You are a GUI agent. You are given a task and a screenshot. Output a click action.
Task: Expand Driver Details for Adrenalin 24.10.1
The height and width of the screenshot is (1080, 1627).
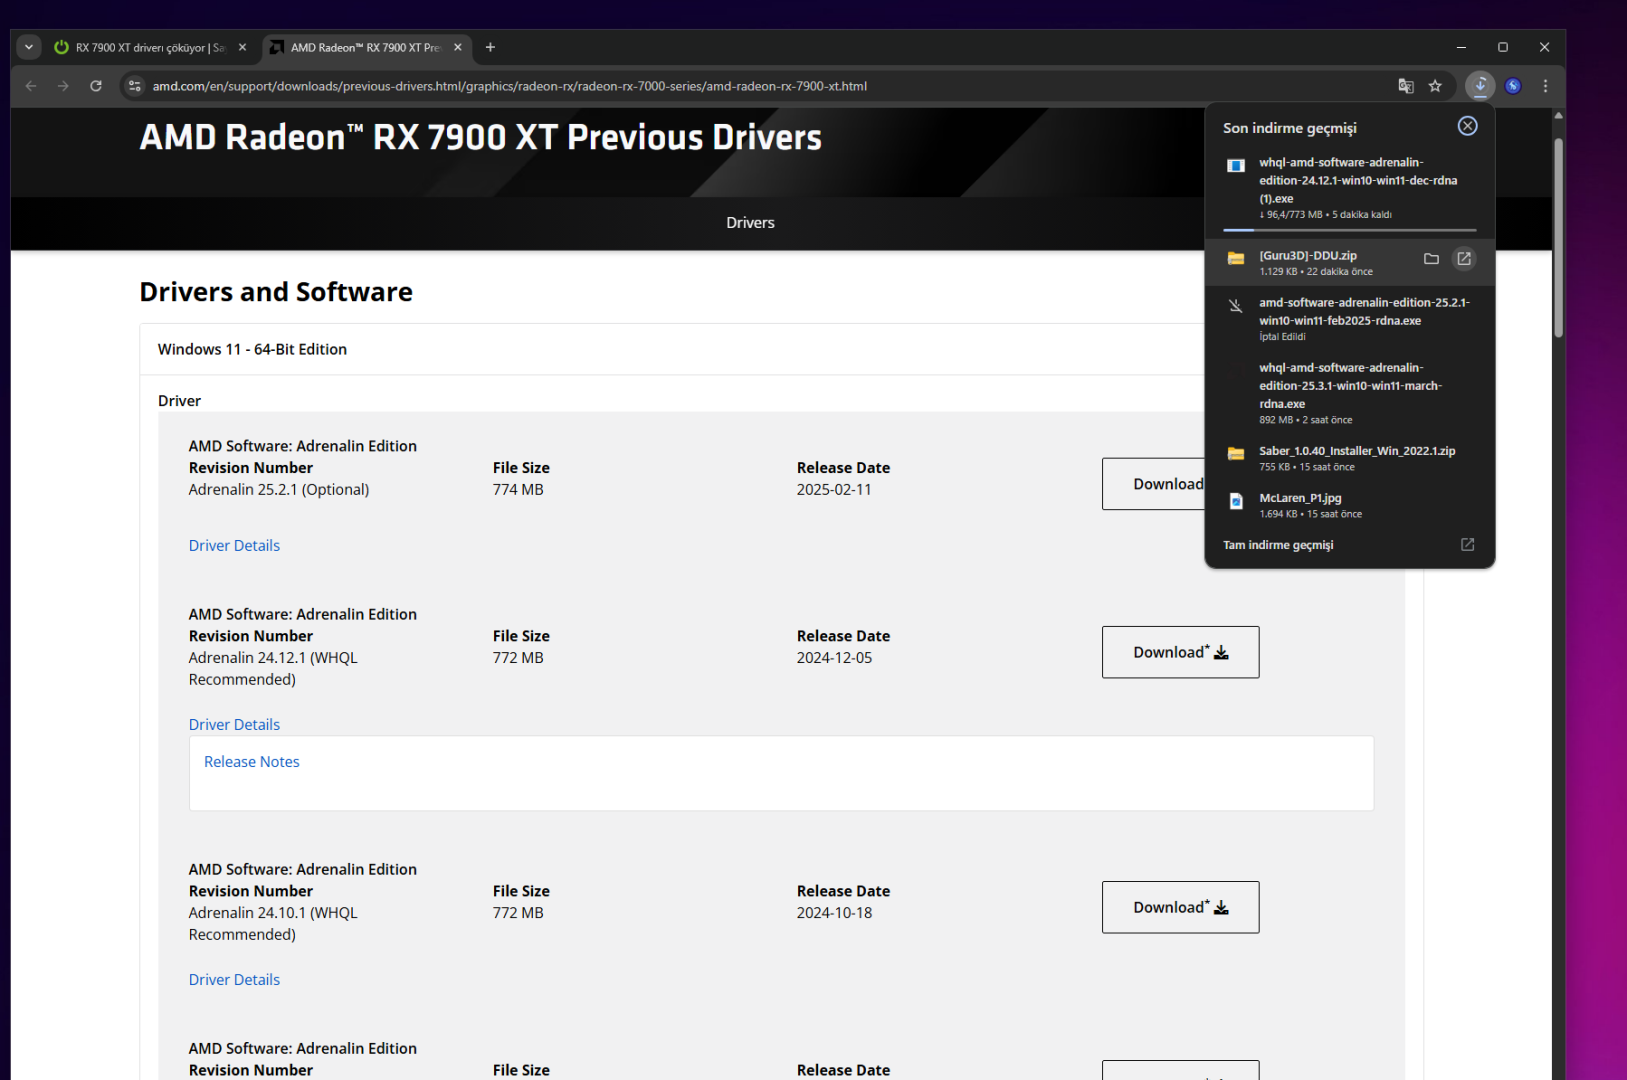[x=234, y=980]
